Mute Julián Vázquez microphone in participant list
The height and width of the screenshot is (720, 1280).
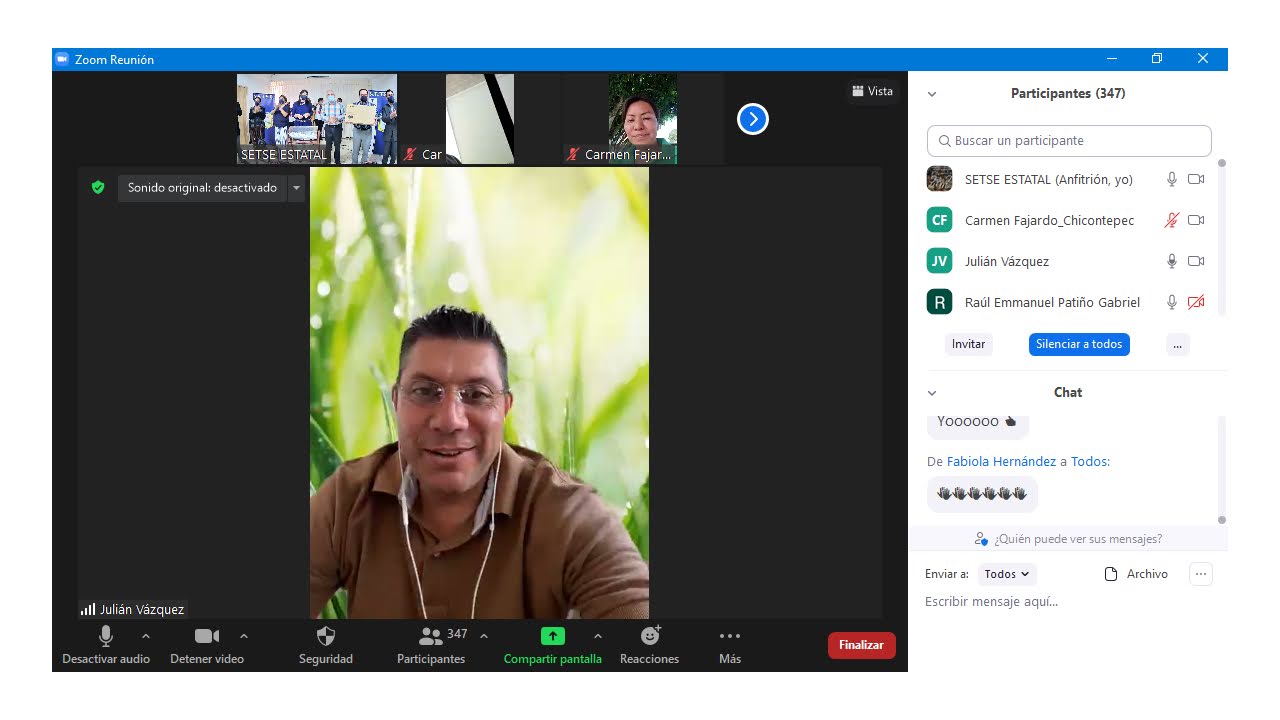coord(1172,261)
